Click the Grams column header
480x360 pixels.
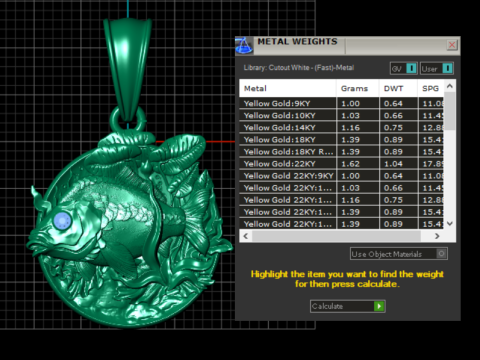[358, 88]
